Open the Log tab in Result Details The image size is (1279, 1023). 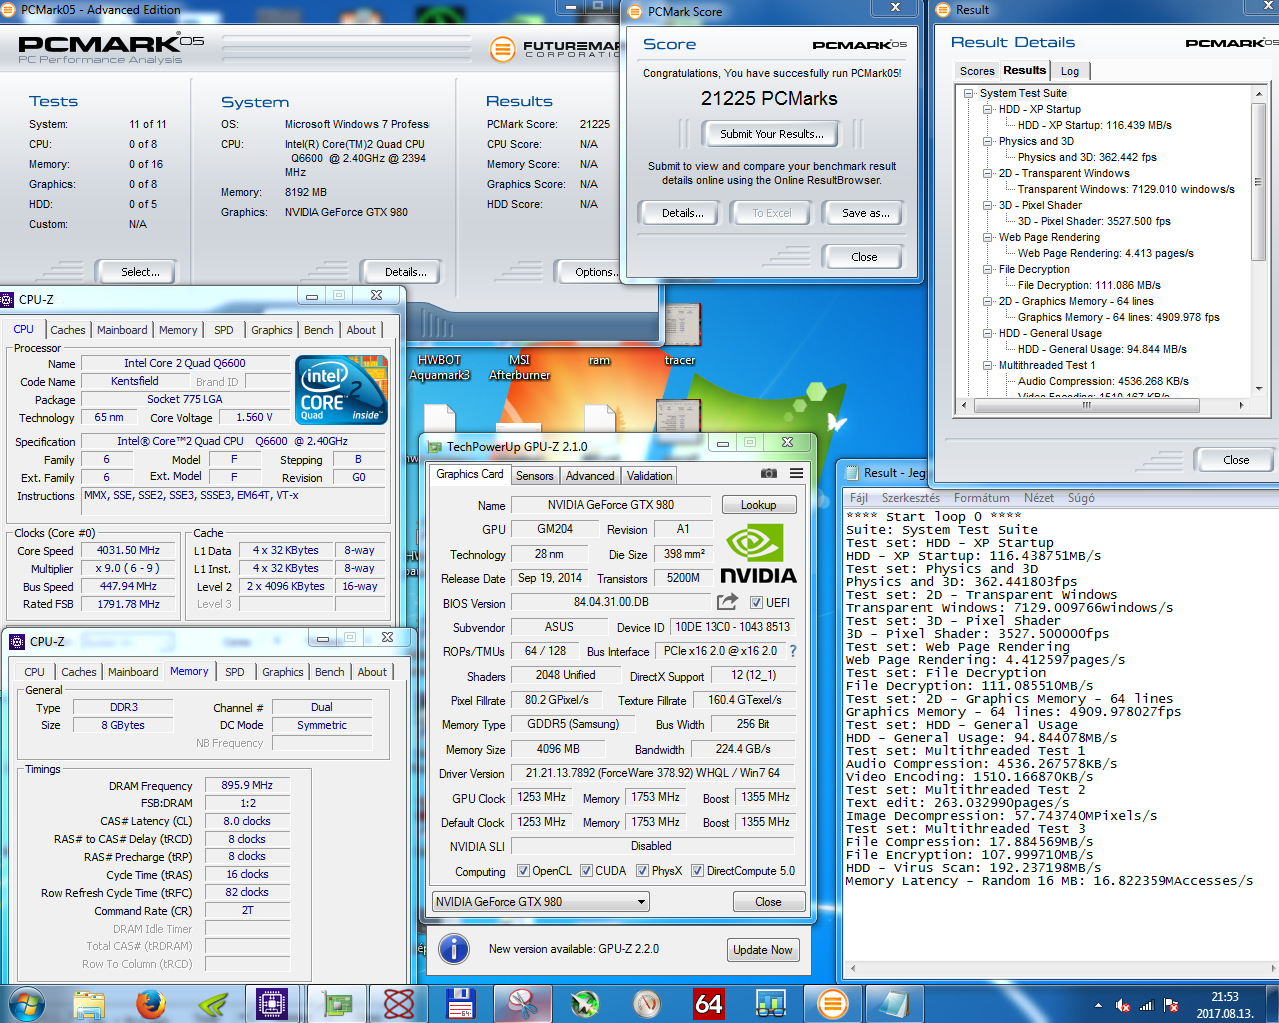click(1070, 71)
